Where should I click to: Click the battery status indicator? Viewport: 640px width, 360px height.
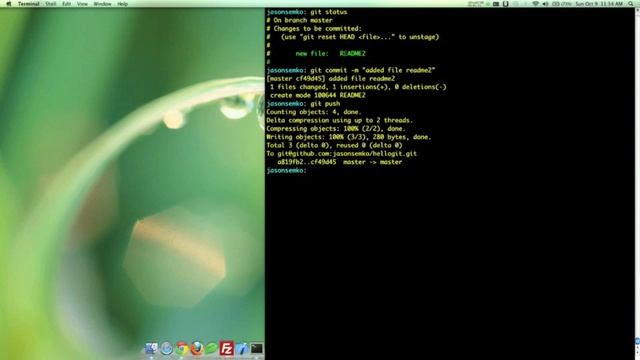coord(562,4)
